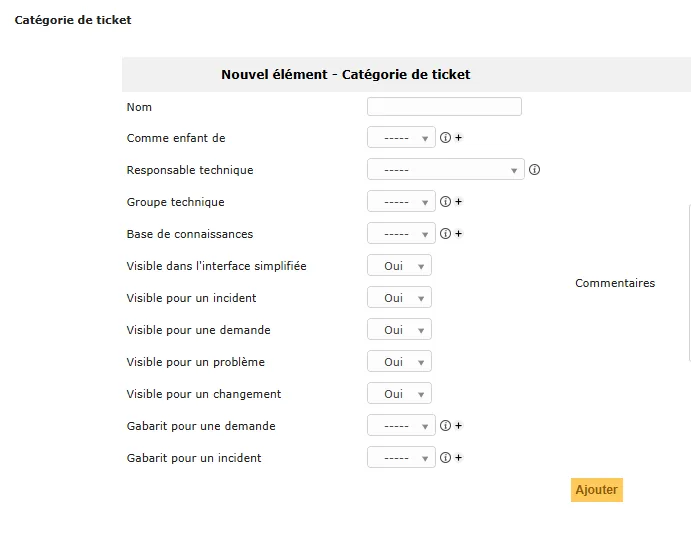
Task: Click info icon for Gabarit pour une demande
Action: pyautogui.click(x=446, y=425)
